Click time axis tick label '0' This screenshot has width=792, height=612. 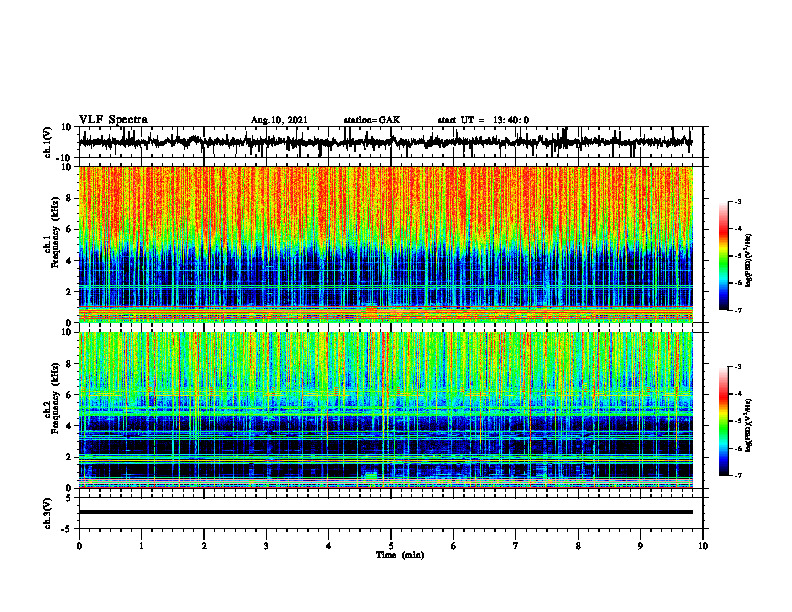pos(79,546)
